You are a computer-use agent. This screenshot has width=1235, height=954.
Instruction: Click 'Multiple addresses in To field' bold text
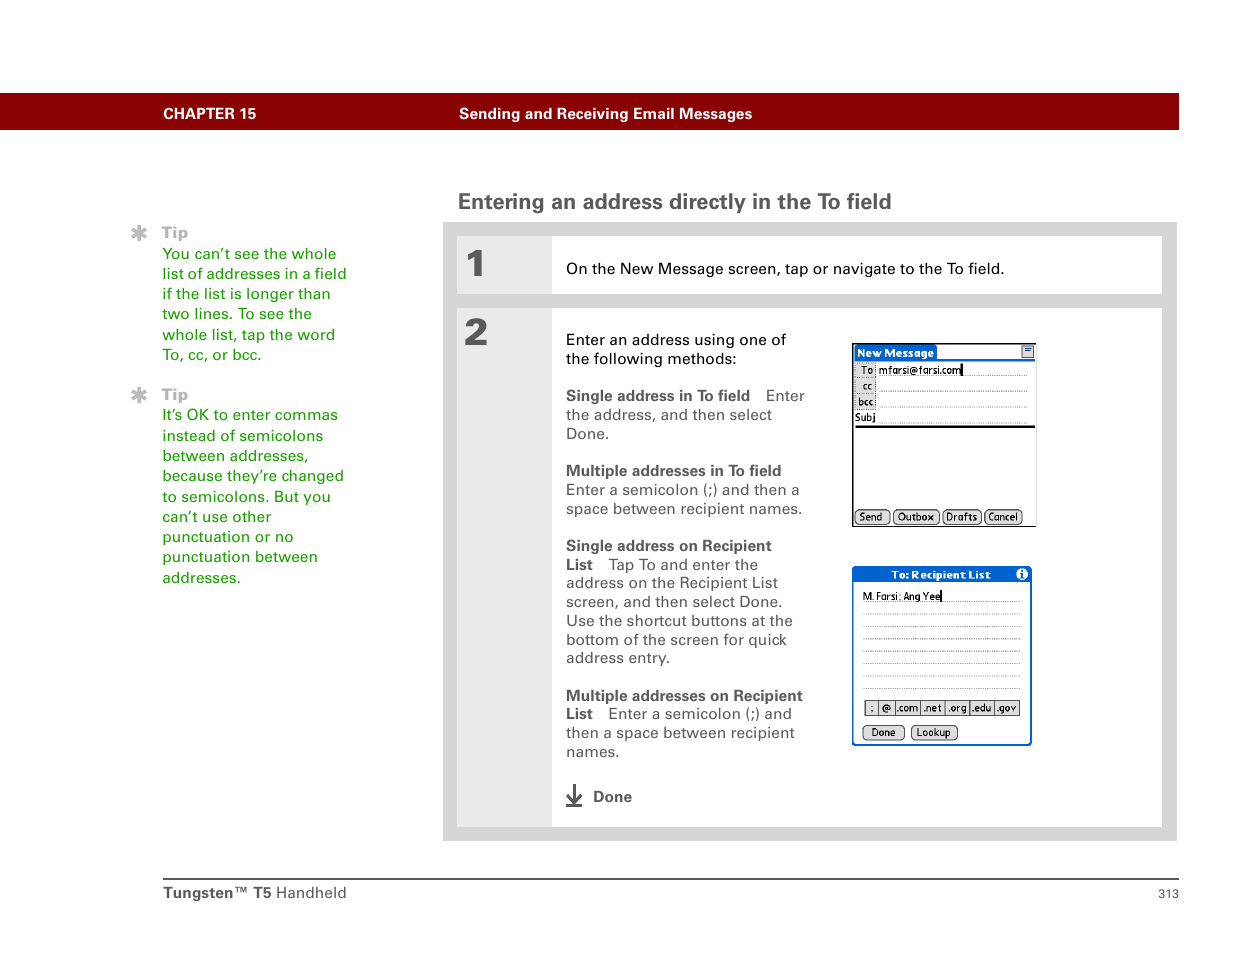coord(673,471)
